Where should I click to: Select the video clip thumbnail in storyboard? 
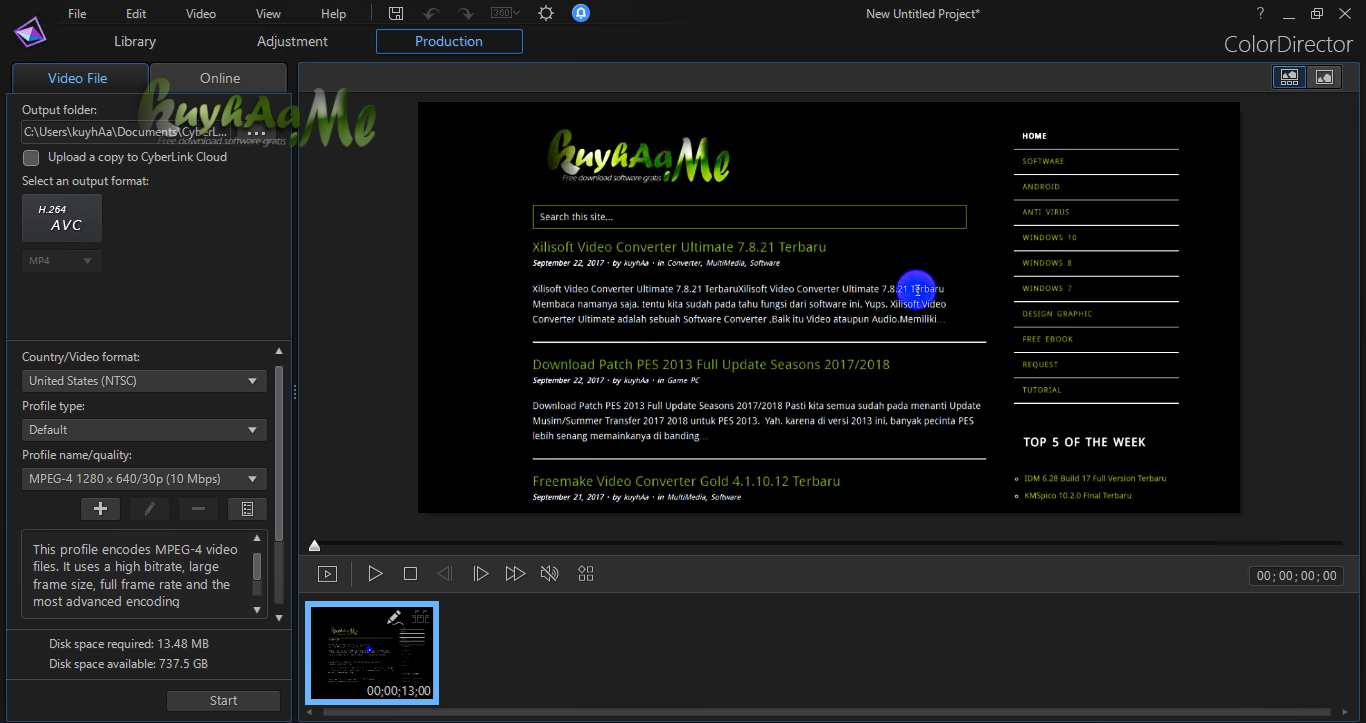tap(371, 653)
